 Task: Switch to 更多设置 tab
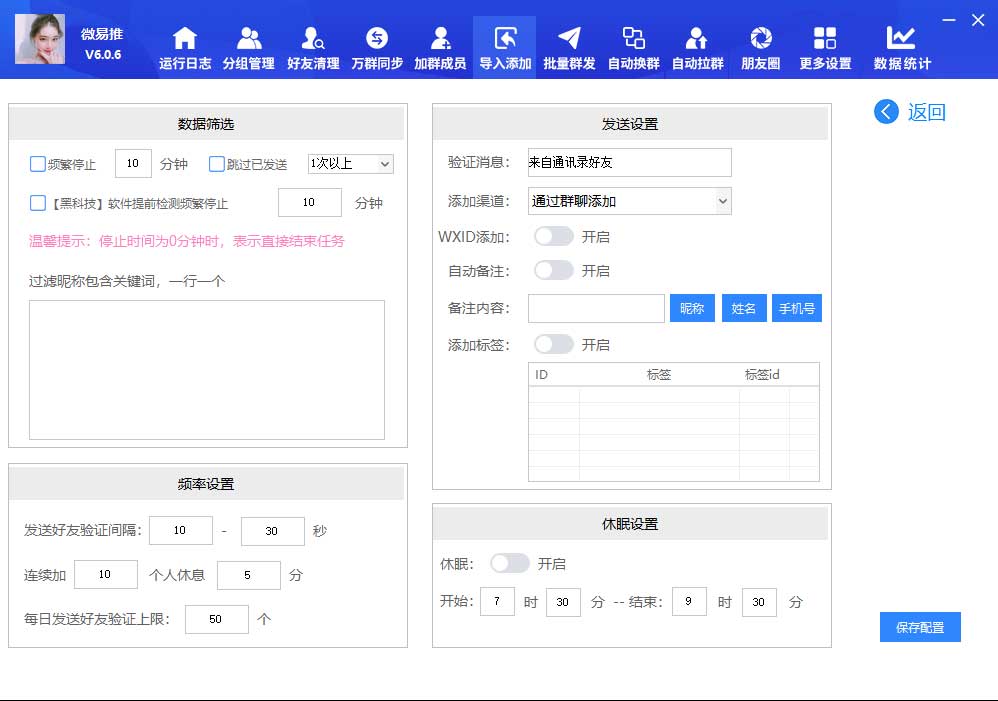[825, 48]
